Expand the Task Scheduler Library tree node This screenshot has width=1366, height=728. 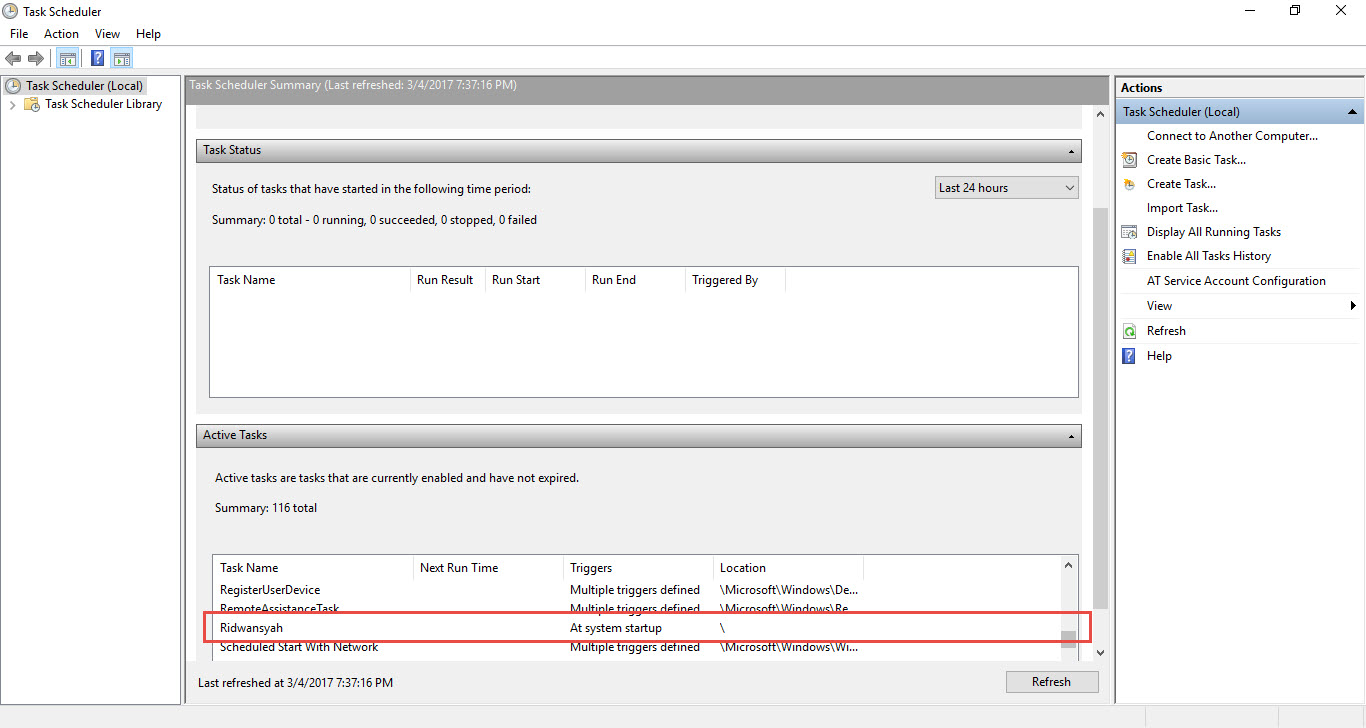tap(12, 104)
